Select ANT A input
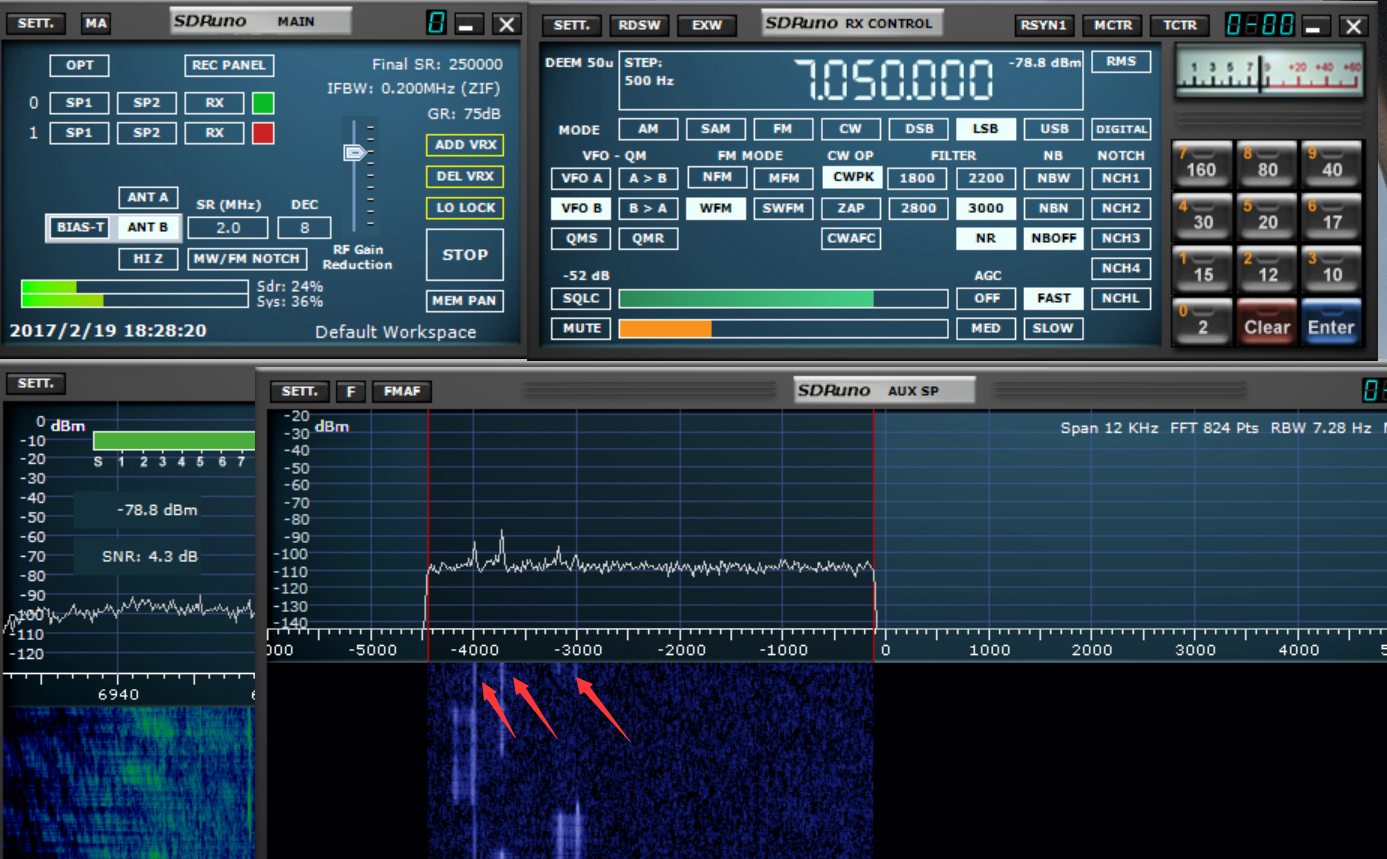 (x=148, y=197)
